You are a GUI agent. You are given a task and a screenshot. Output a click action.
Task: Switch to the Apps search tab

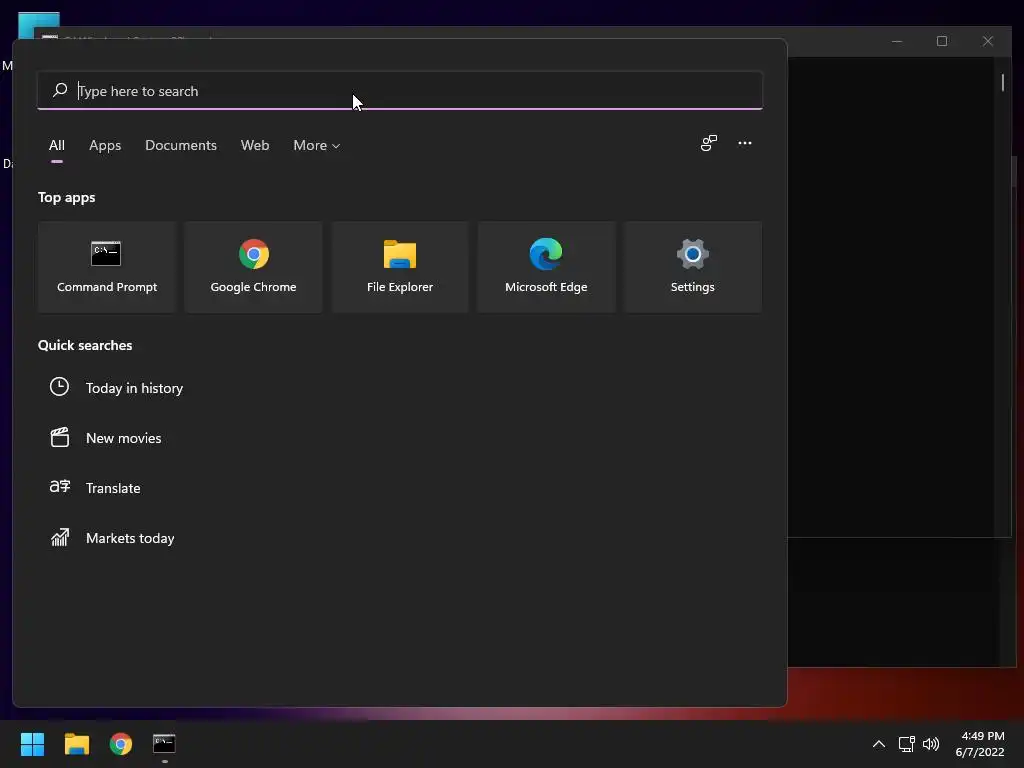(x=105, y=146)
